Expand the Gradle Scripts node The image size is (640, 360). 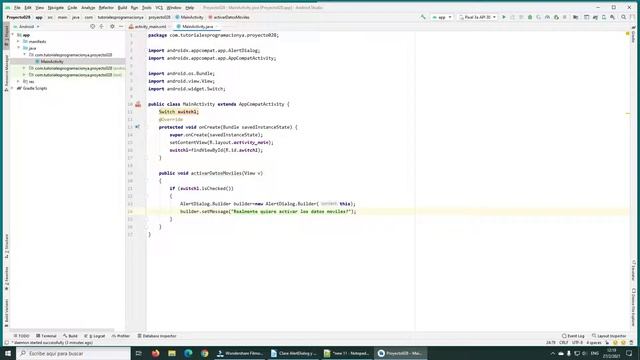[13, 88]
